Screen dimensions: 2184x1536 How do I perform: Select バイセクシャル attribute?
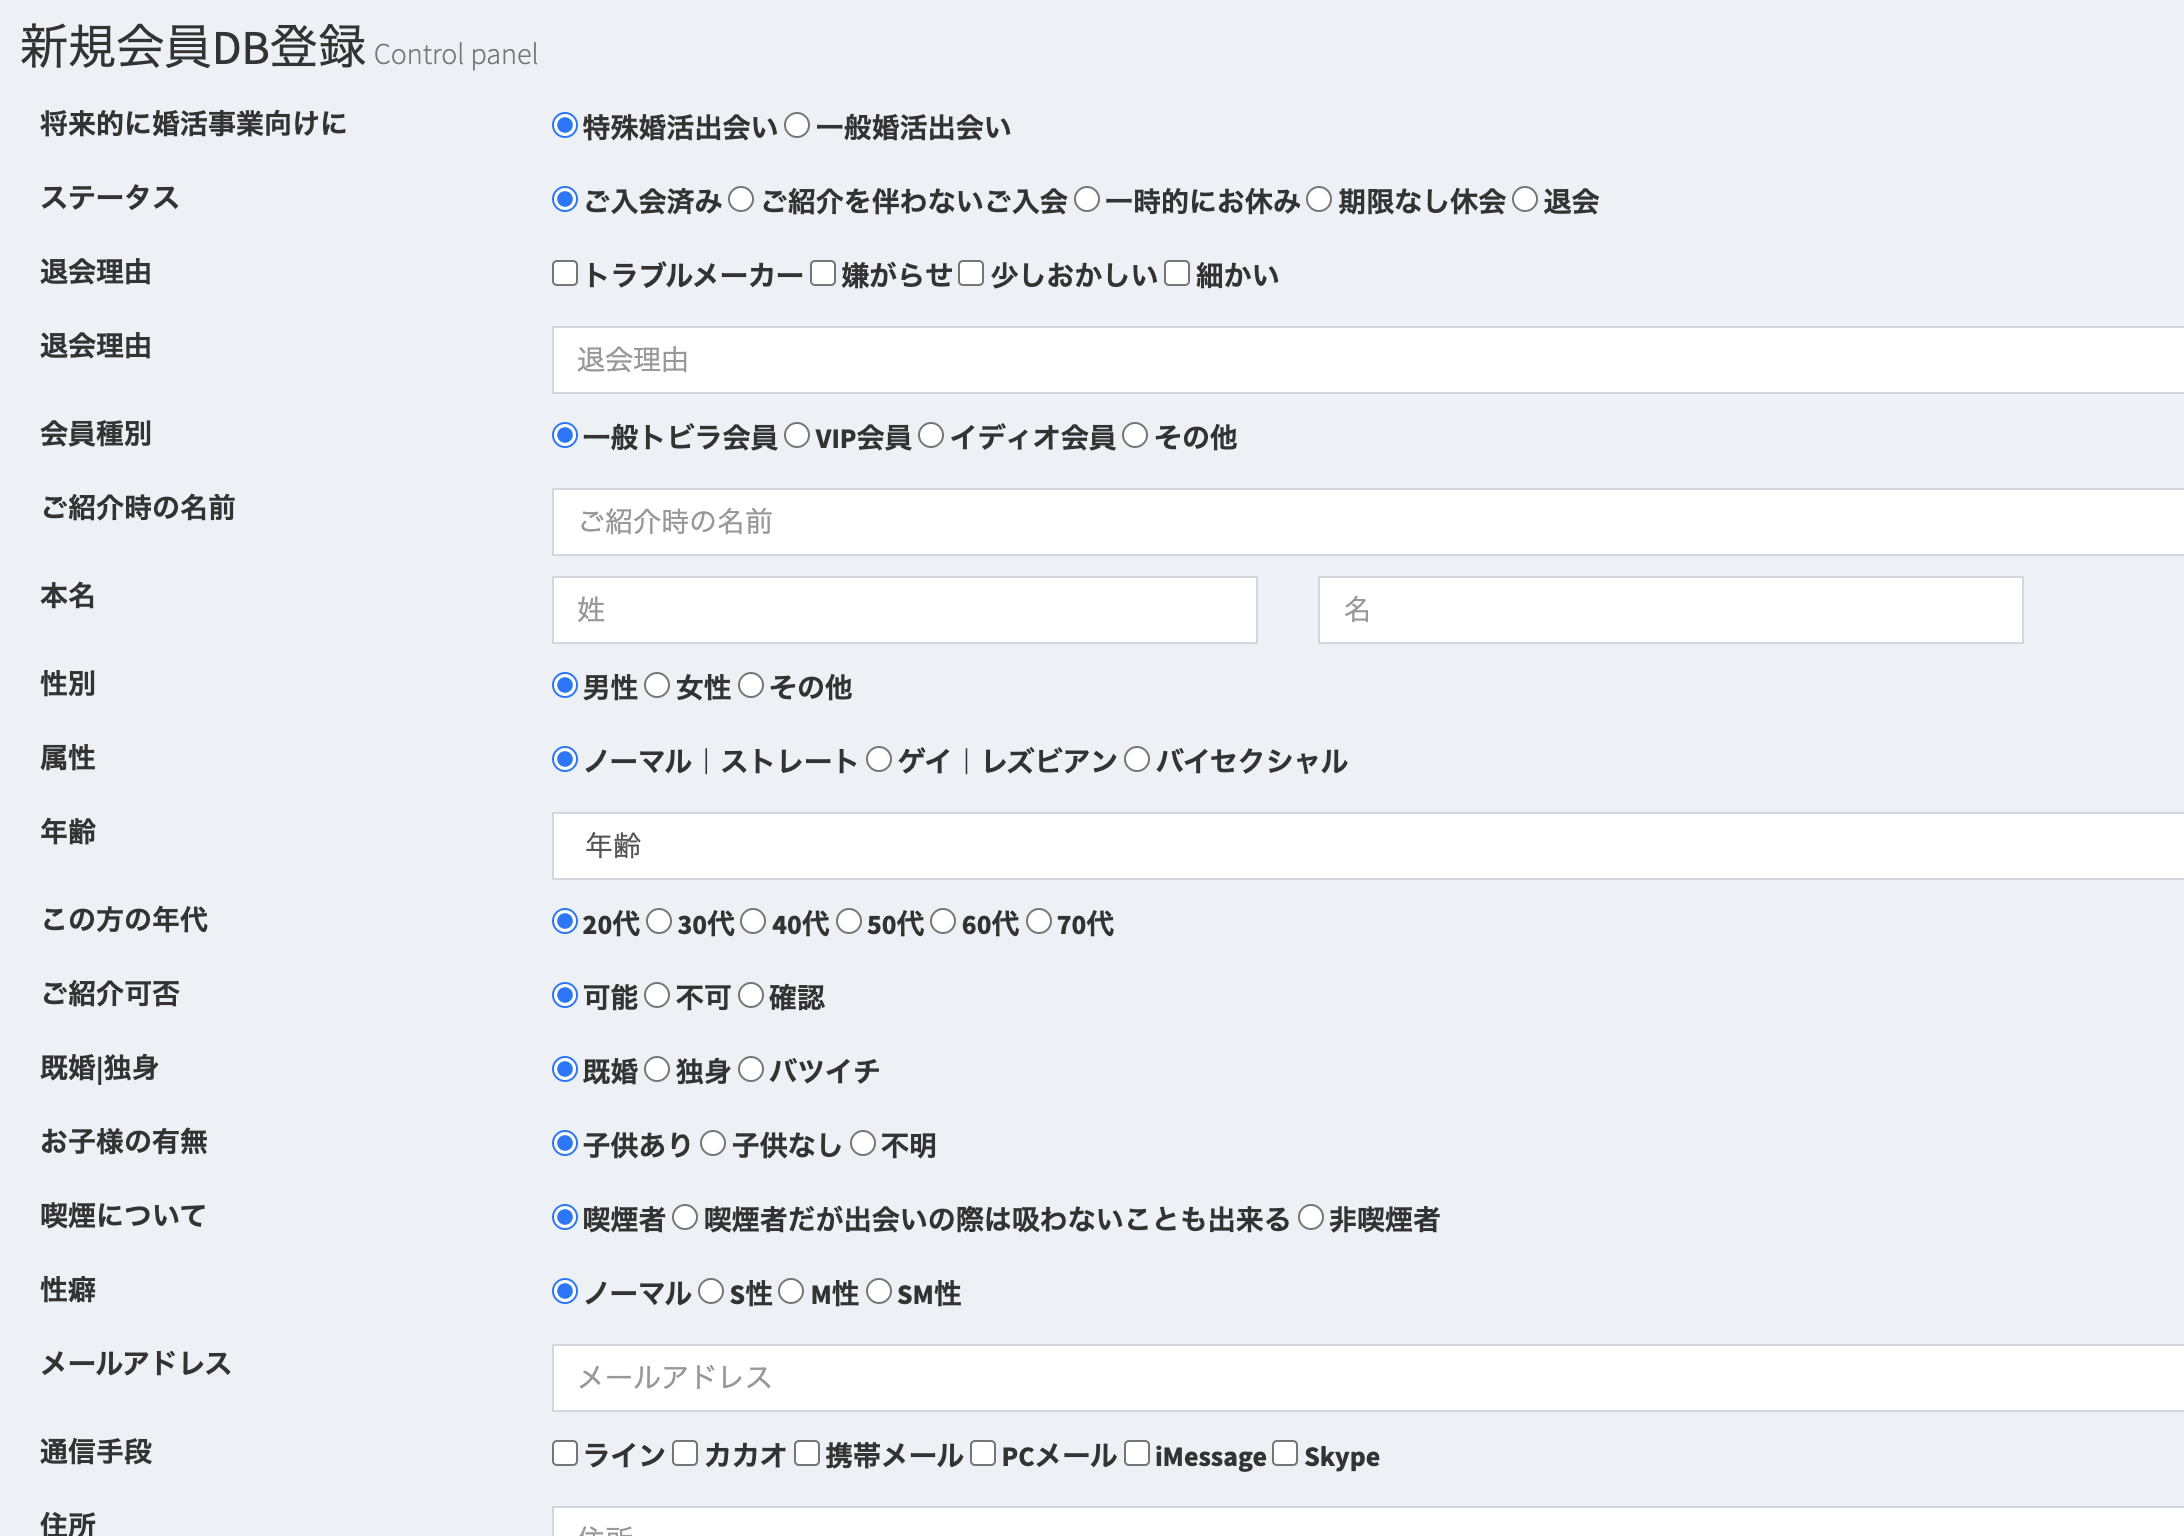(x=1137, y=759)
